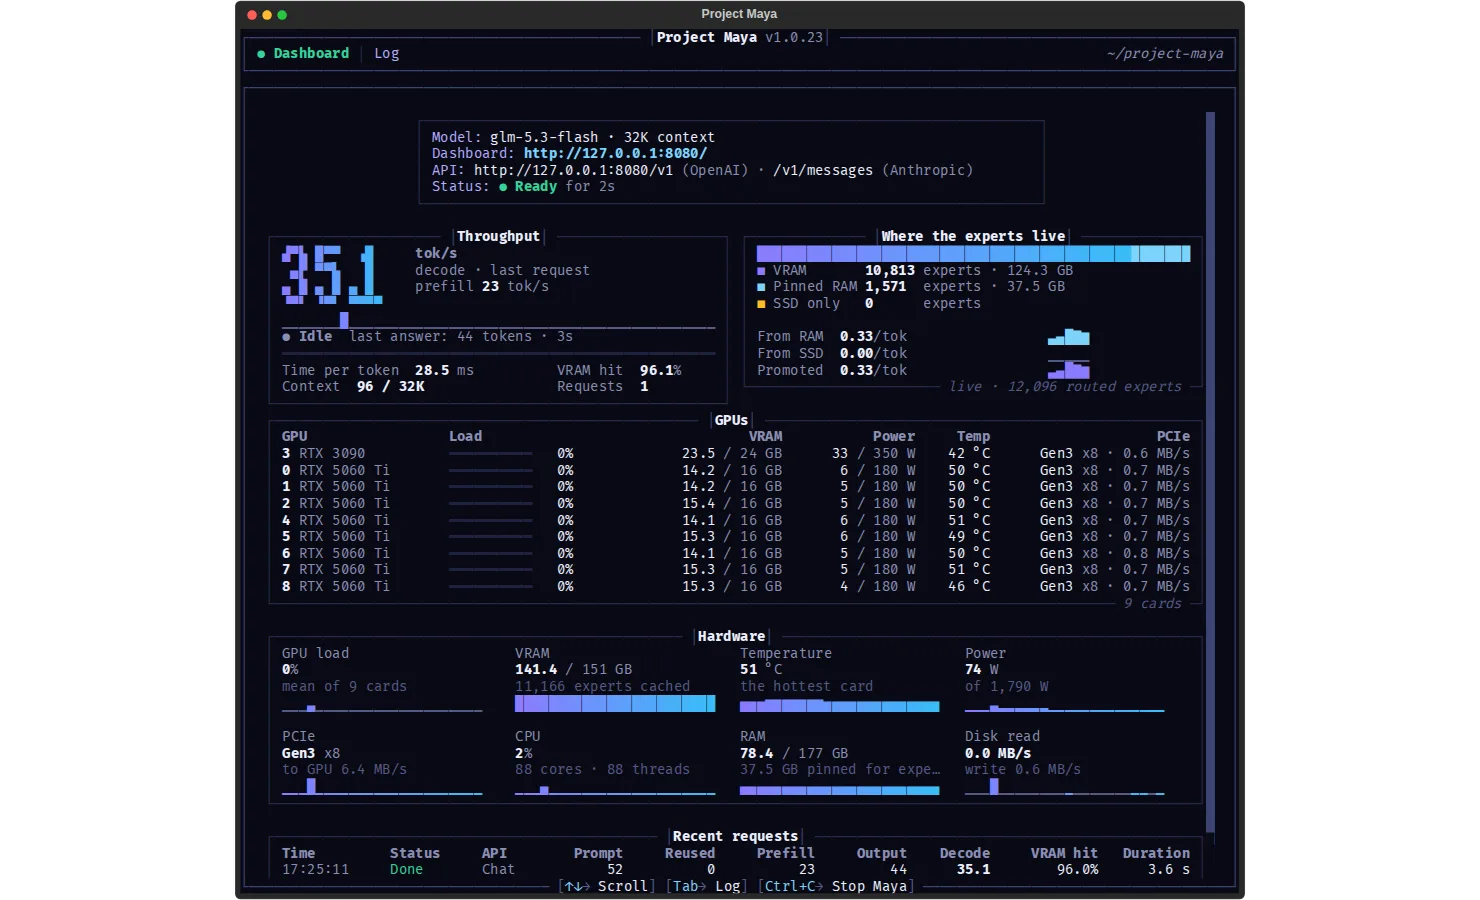The height and width of the screenshot is (900, 1480).
Task: Click the Tab Log shortcut hint
Action: 707,886
